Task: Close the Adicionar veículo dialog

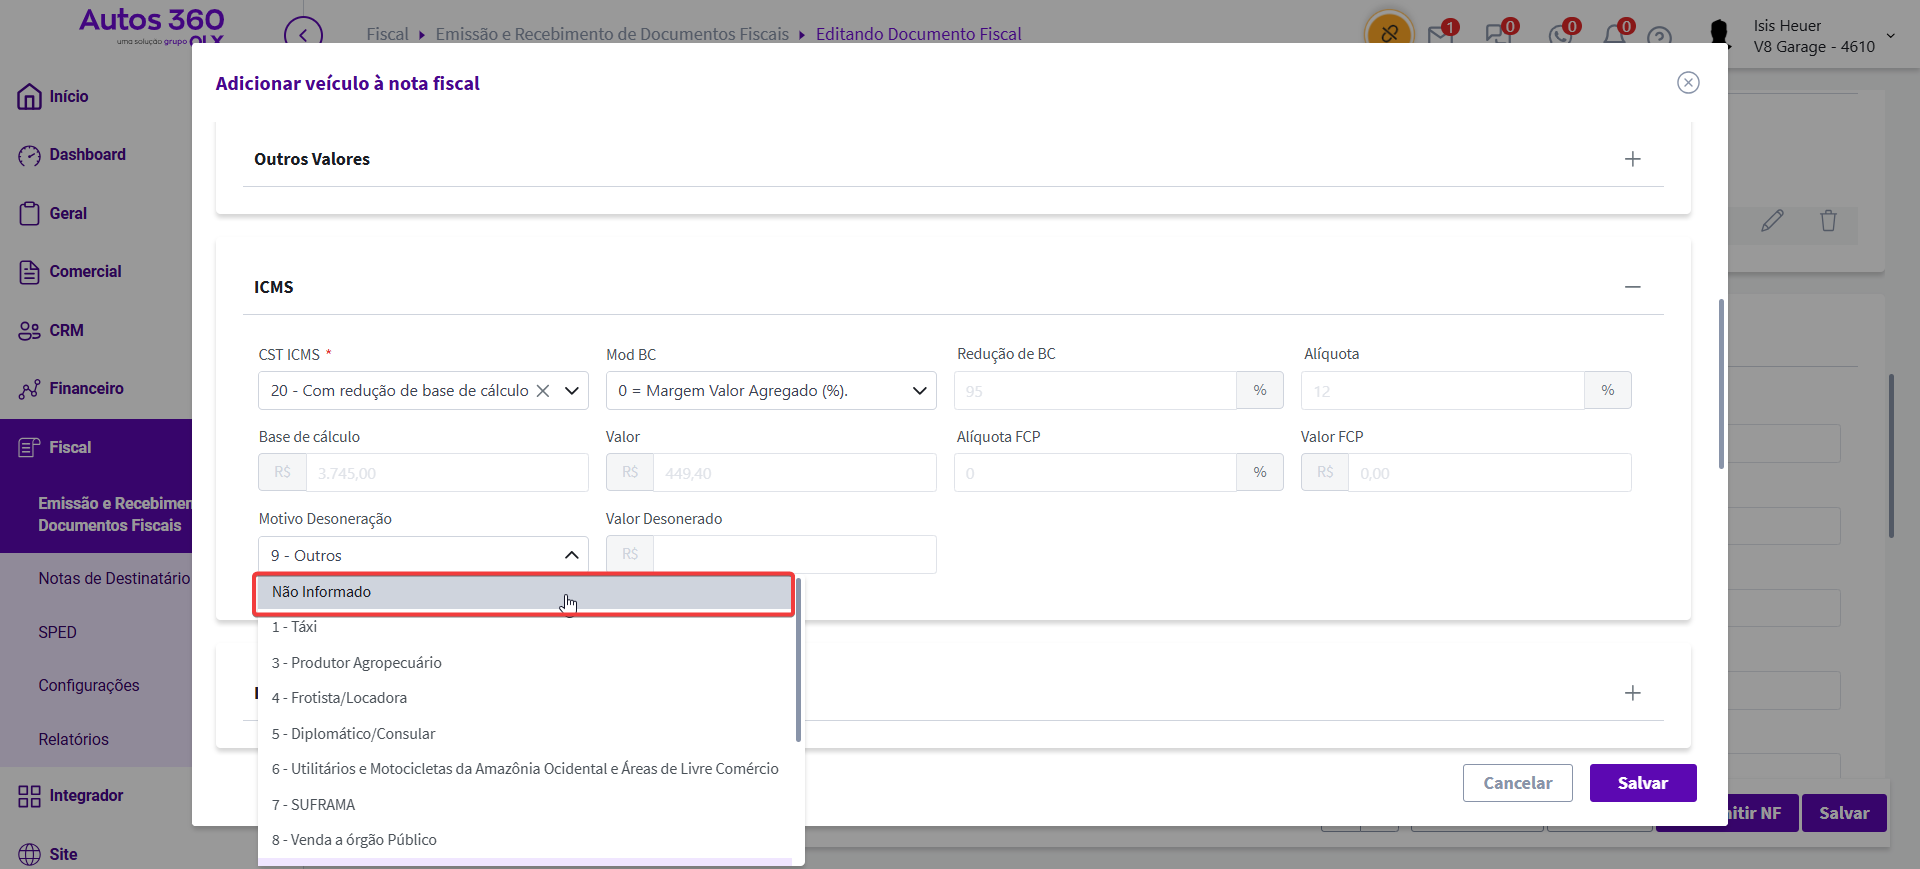Action: (1688, 83)
